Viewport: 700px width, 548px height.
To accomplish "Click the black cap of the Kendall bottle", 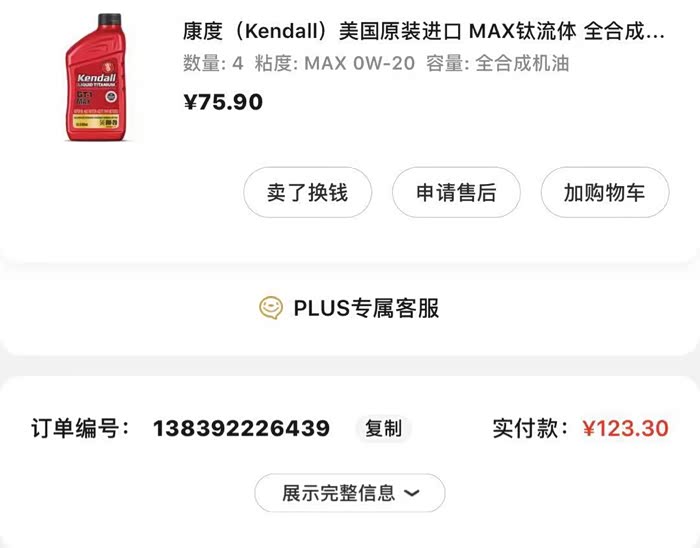I will pos(109,19).
